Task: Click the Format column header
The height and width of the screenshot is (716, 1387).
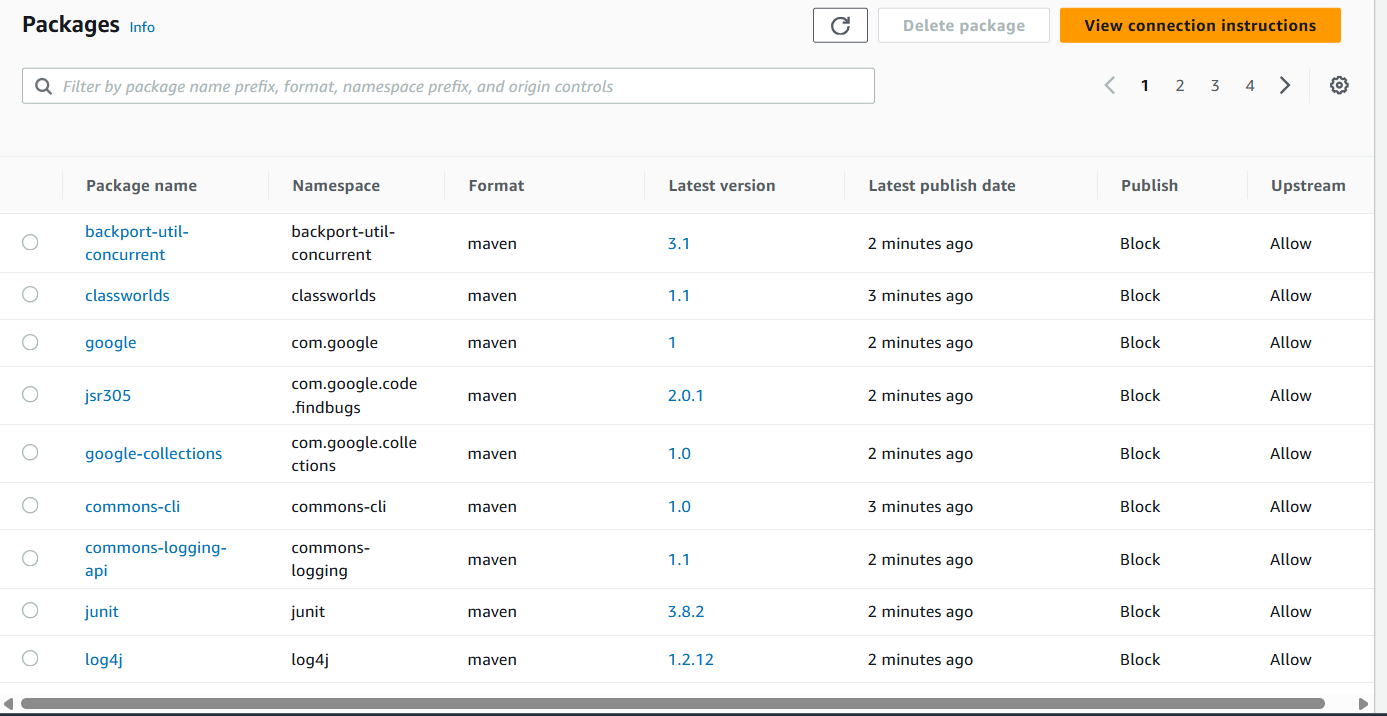Action: click(496, 186)
